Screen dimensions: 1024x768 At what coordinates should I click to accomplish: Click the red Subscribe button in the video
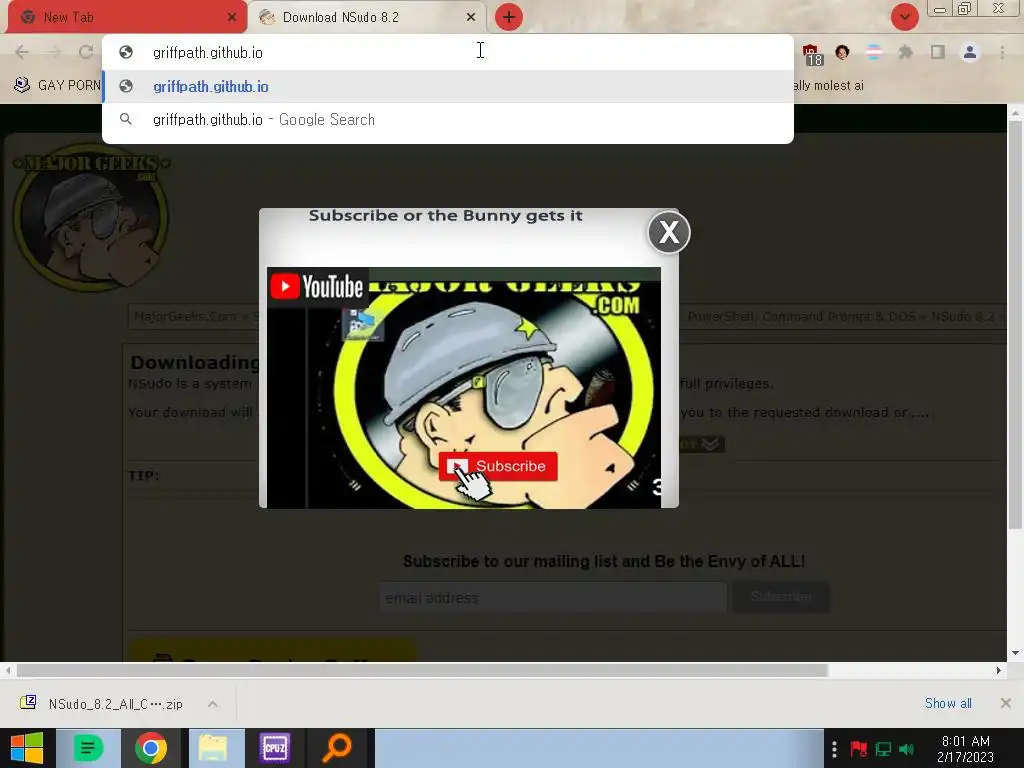(x=498, y=466)
